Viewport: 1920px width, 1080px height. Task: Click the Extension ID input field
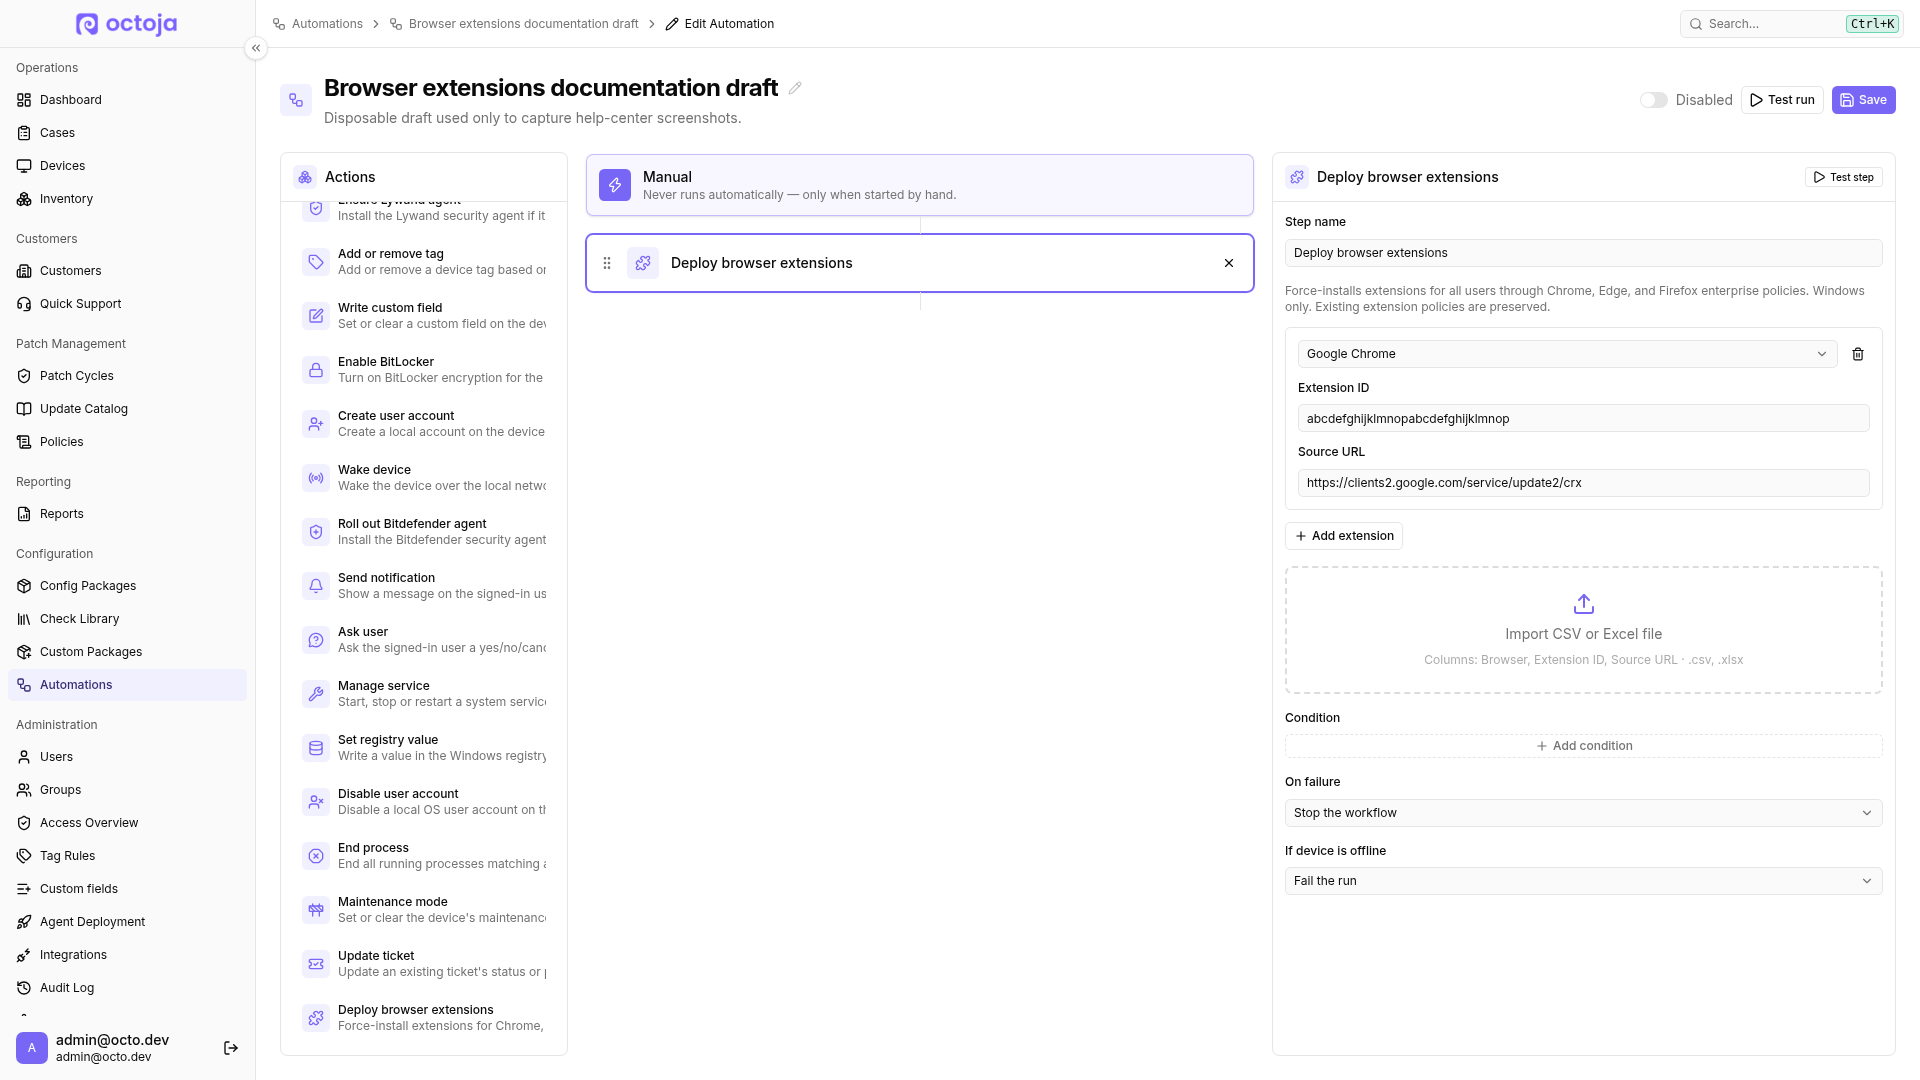pyautogui.click(x=1583, y=419)
